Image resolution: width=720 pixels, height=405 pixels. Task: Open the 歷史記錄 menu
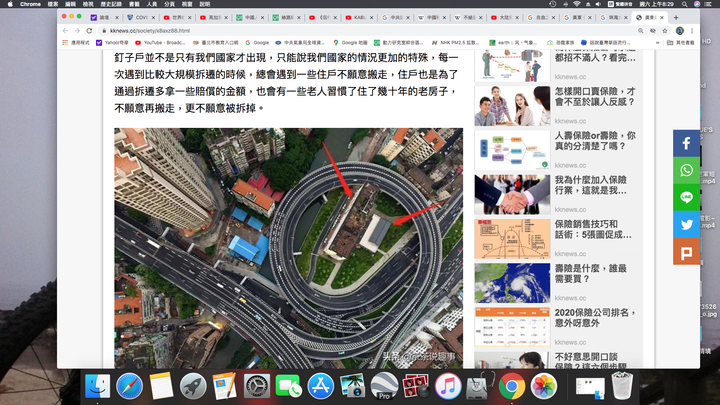coord(111,4)
